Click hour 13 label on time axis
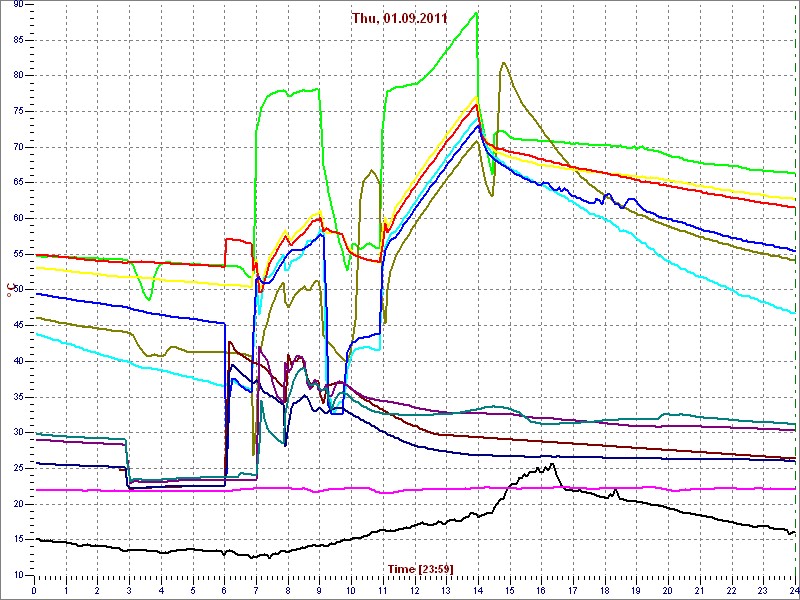The image size is (800, 600). click(x=445, y=589)
